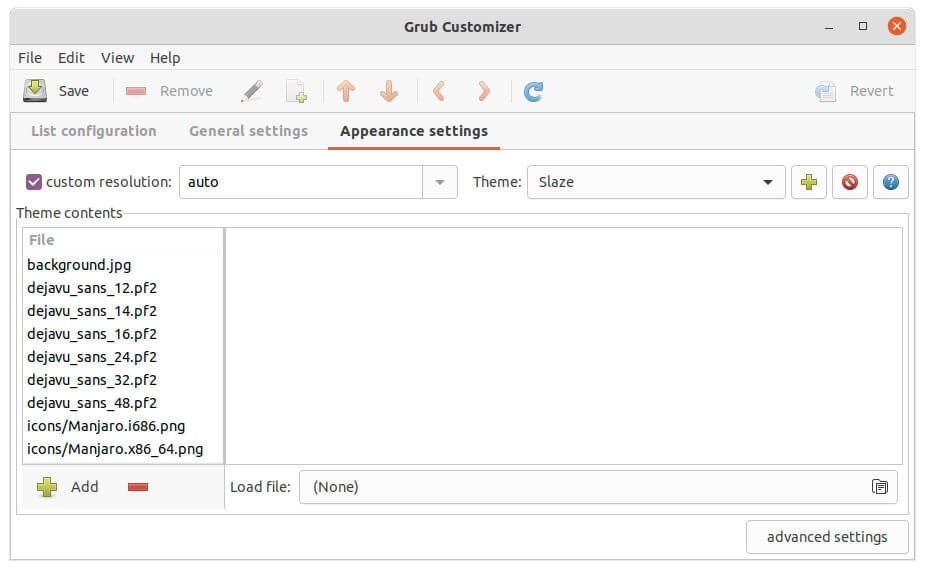The image size is (925, 570).
Task: Click the blue help question mark icon
Action: [890, 182]
